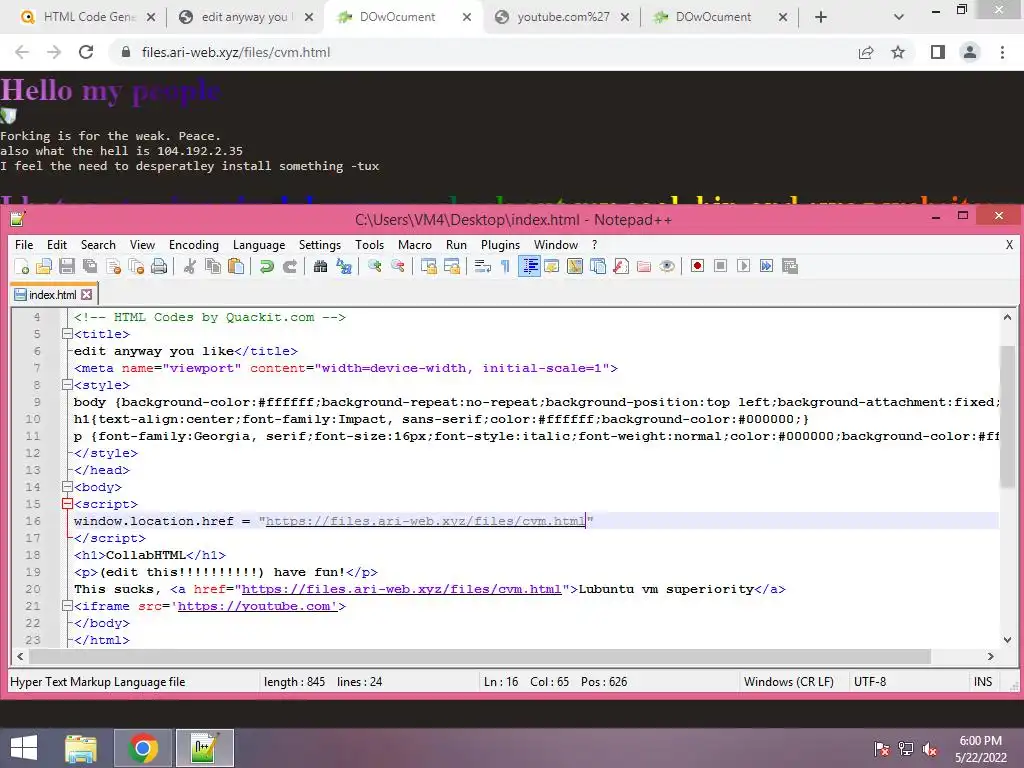Click the Paste clipboard icon
Screen dimensions: 1024x768
point(236,266)
